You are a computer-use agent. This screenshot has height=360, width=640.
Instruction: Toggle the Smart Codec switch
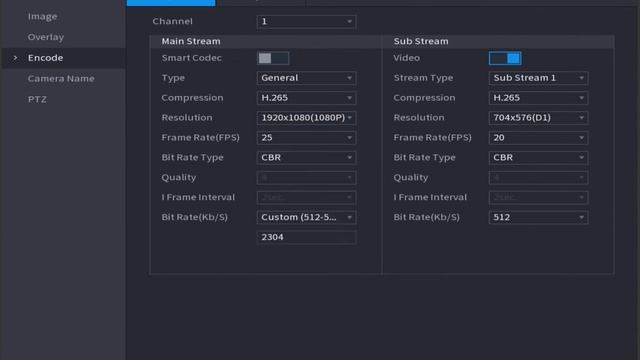point(273,58)
